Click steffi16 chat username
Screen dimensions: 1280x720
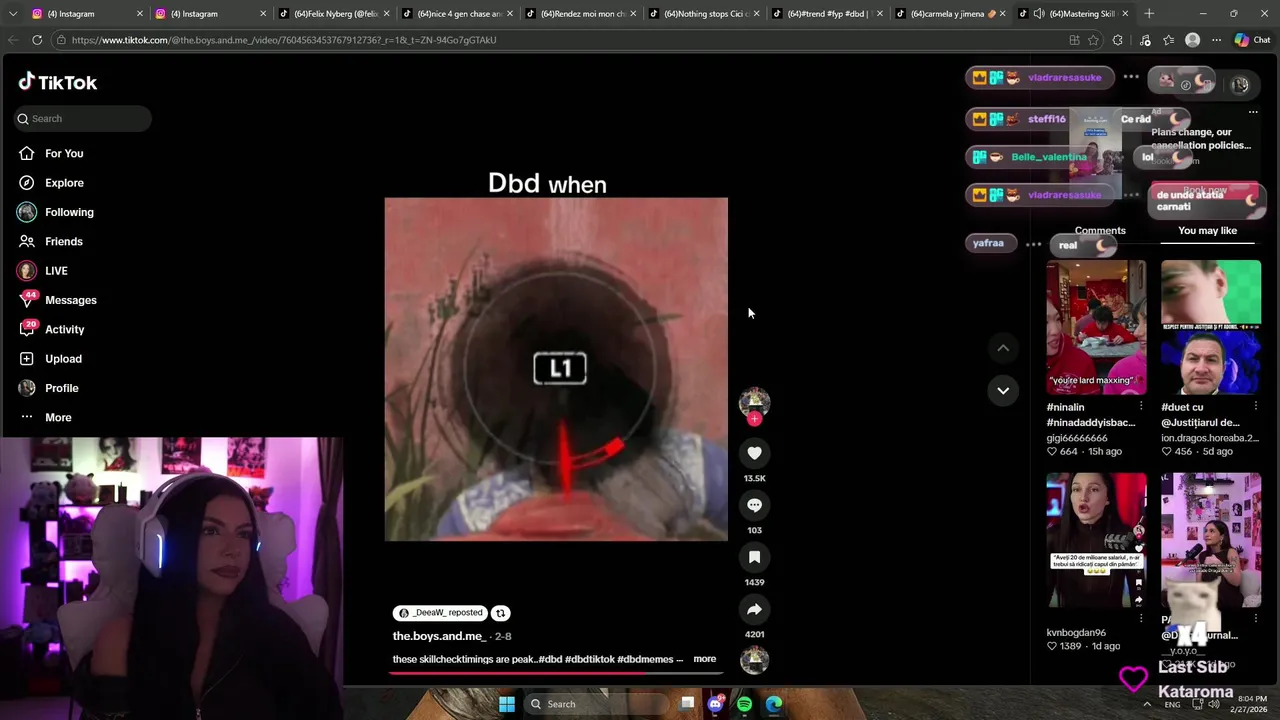(x=1046, y=119)
